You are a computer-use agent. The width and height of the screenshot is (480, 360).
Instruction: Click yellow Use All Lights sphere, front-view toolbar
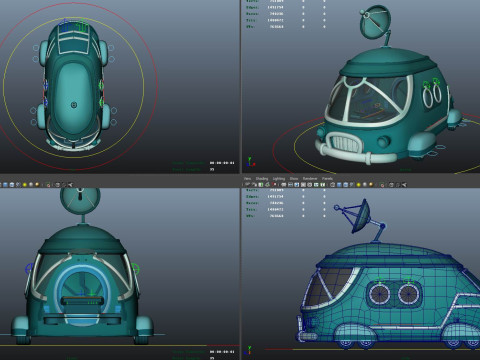[25, 184]
